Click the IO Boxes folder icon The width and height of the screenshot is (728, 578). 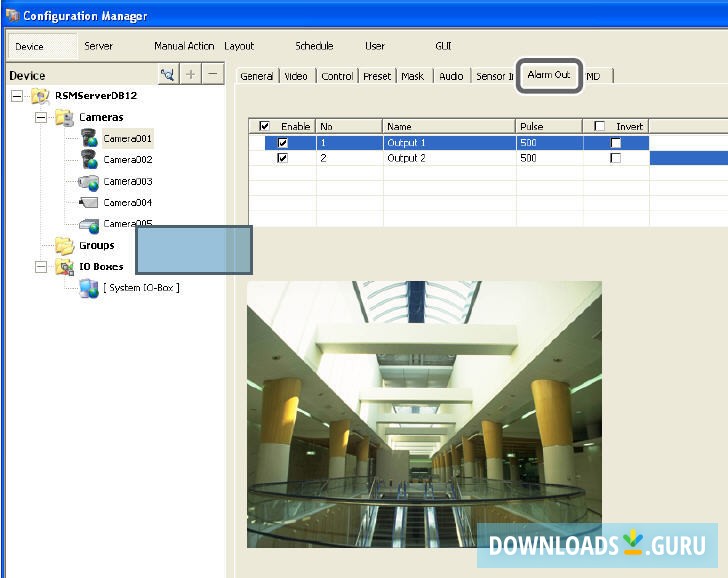(65, 267)
